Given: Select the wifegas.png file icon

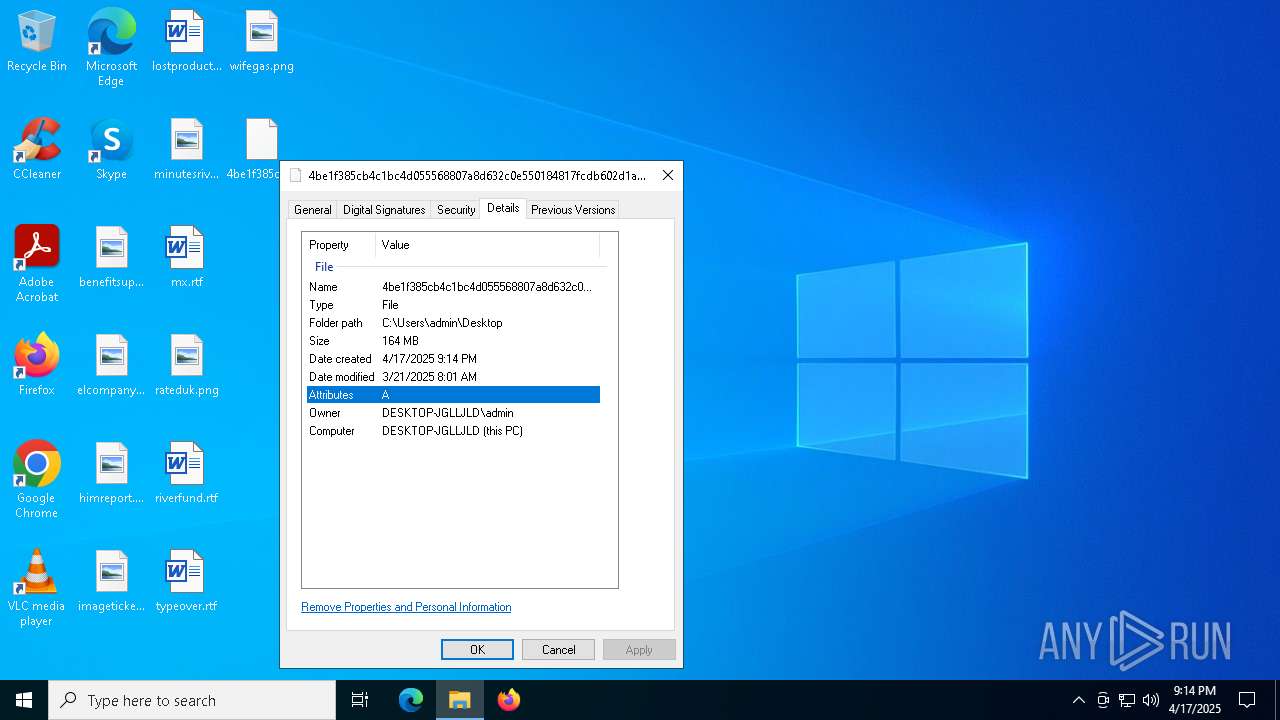Looking at the screenshot, I should click(261, 41).
